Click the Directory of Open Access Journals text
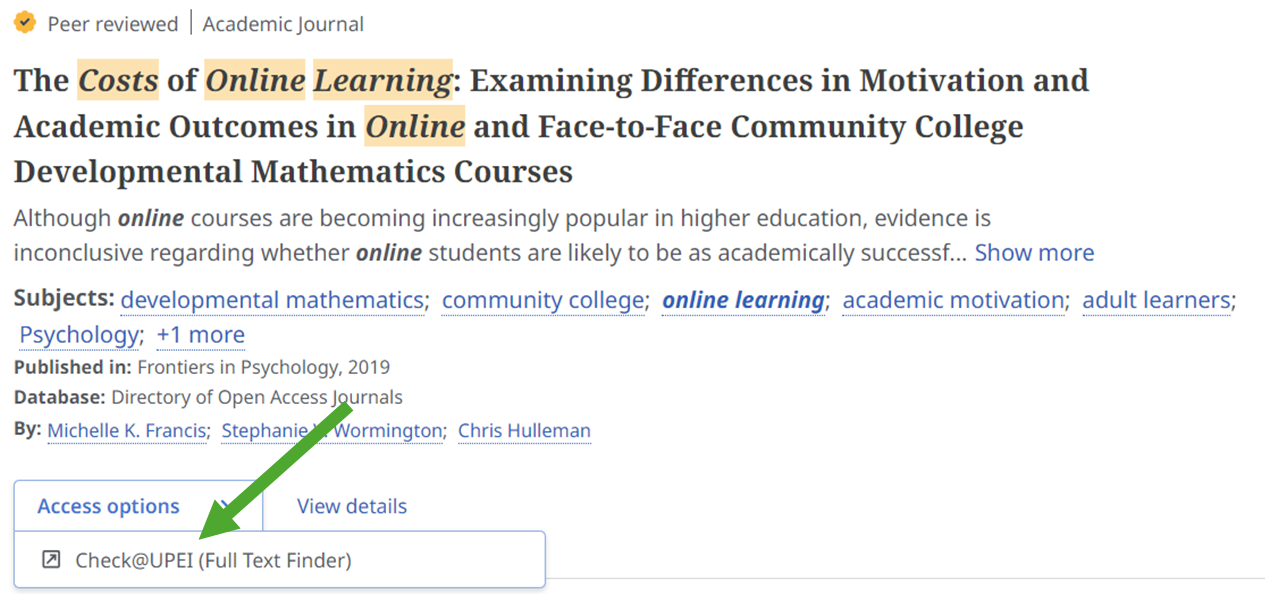Image resolution: width=1265 pixels, height=599 pixels. tap(256, 397)
